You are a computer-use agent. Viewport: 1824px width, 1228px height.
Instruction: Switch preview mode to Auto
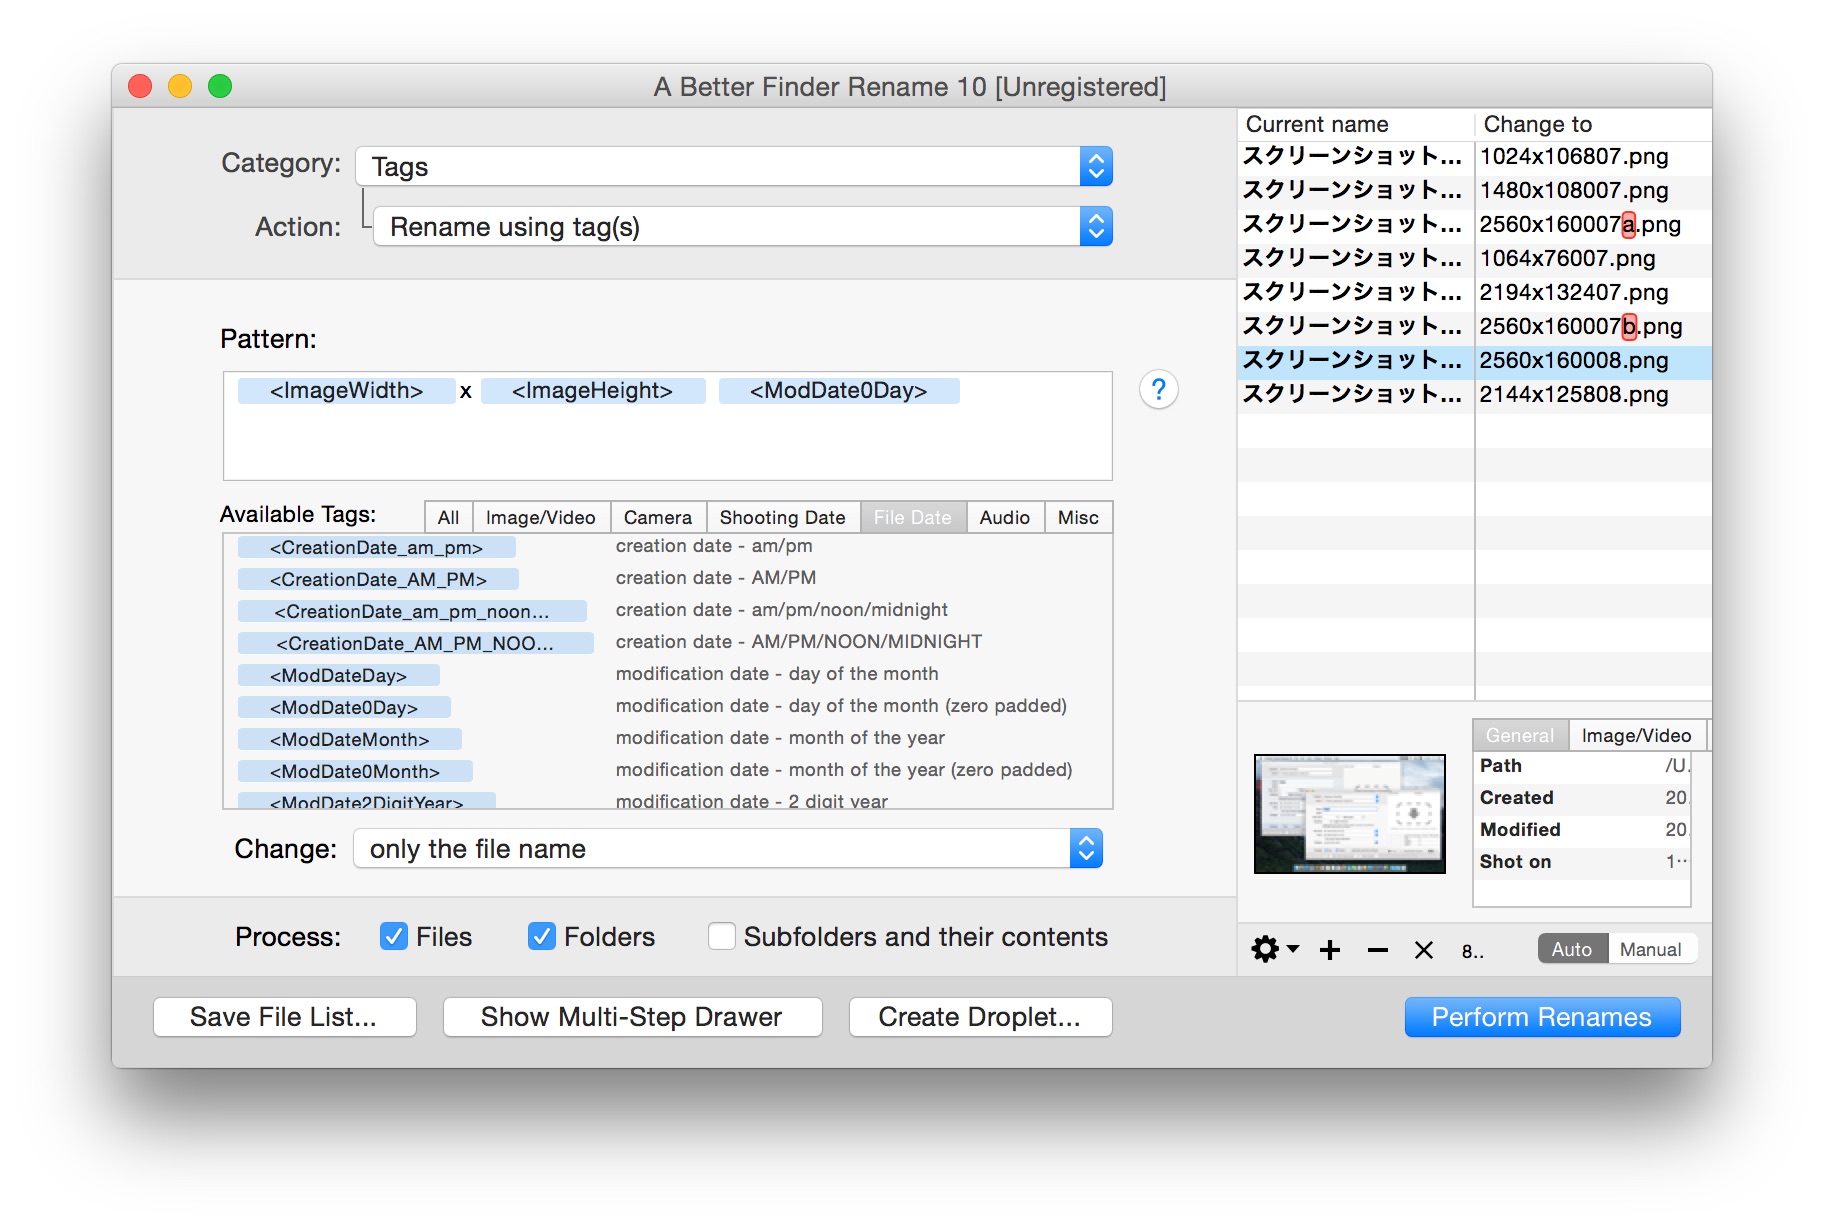(x=1572, y=949)
